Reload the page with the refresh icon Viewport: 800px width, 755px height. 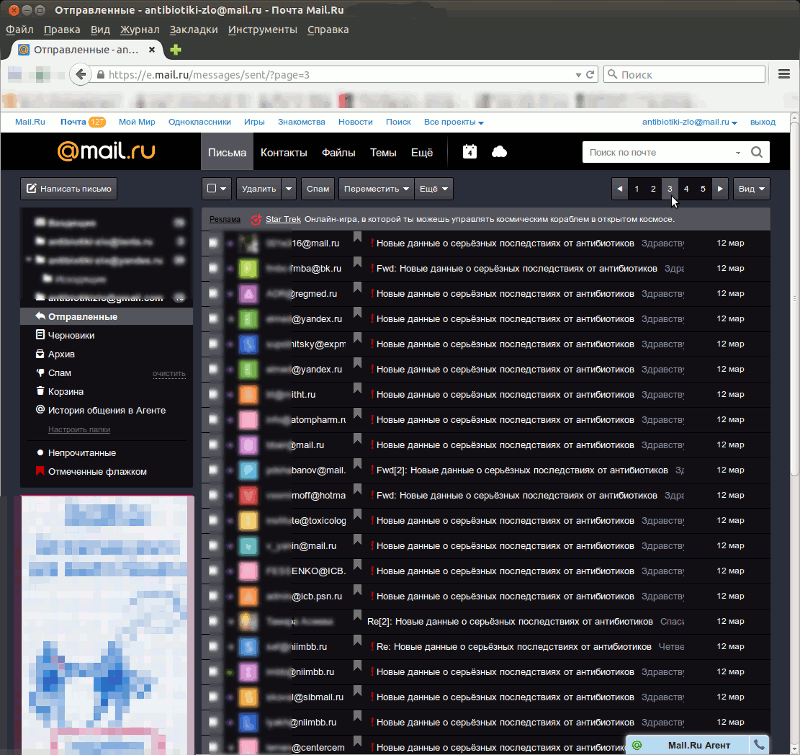pos(590,74)
